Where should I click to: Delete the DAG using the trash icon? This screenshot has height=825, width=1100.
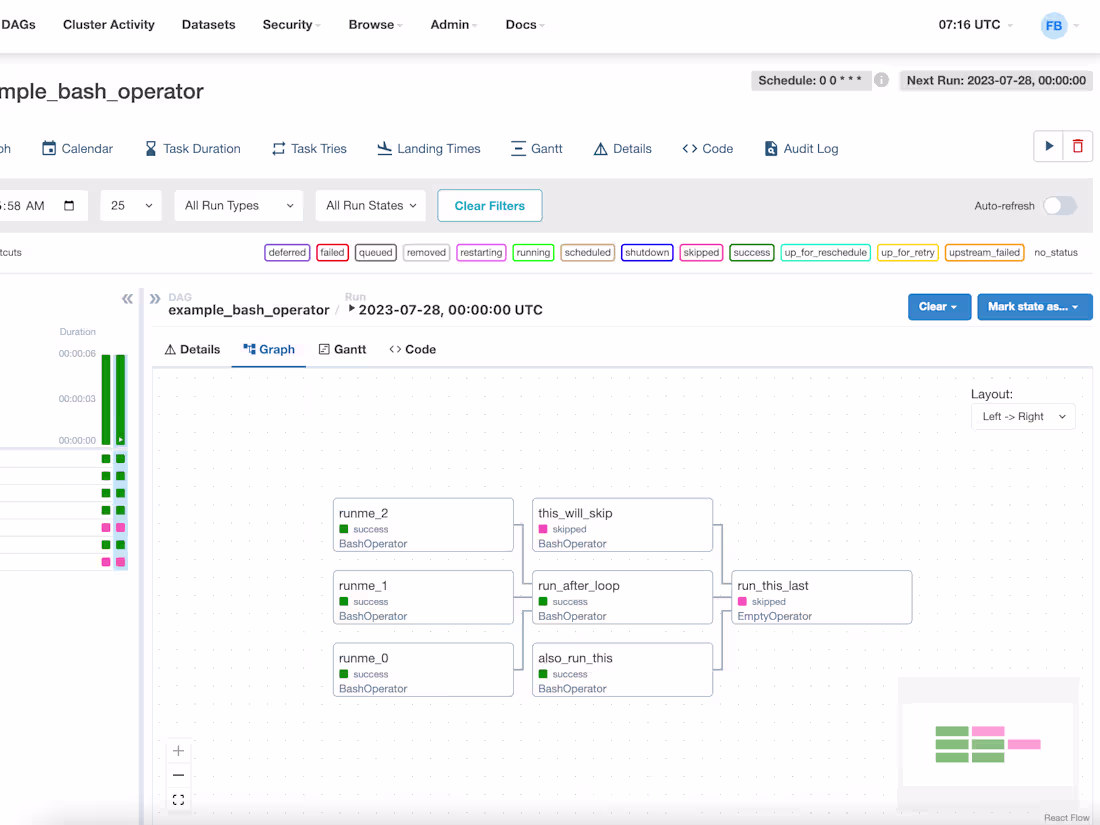[x=1078, y=145]
